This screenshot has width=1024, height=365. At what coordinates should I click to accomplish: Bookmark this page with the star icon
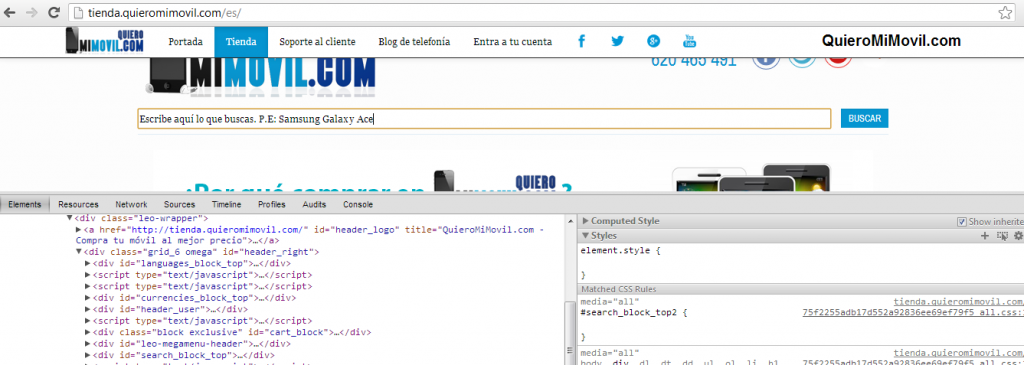pyautogui.click(x=1005, y=12)
